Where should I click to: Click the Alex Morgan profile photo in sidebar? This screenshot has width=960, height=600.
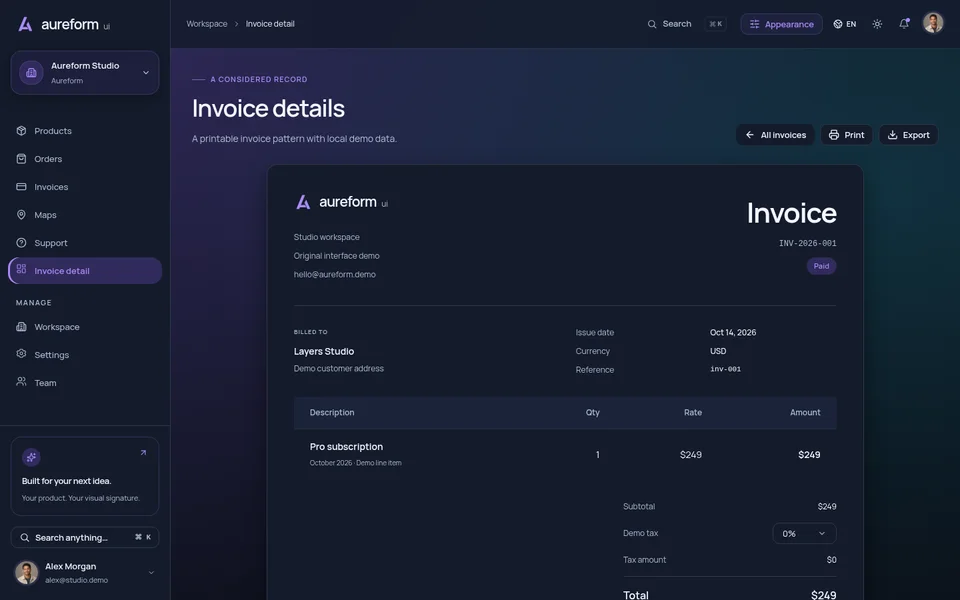click(x=26, y=572)
